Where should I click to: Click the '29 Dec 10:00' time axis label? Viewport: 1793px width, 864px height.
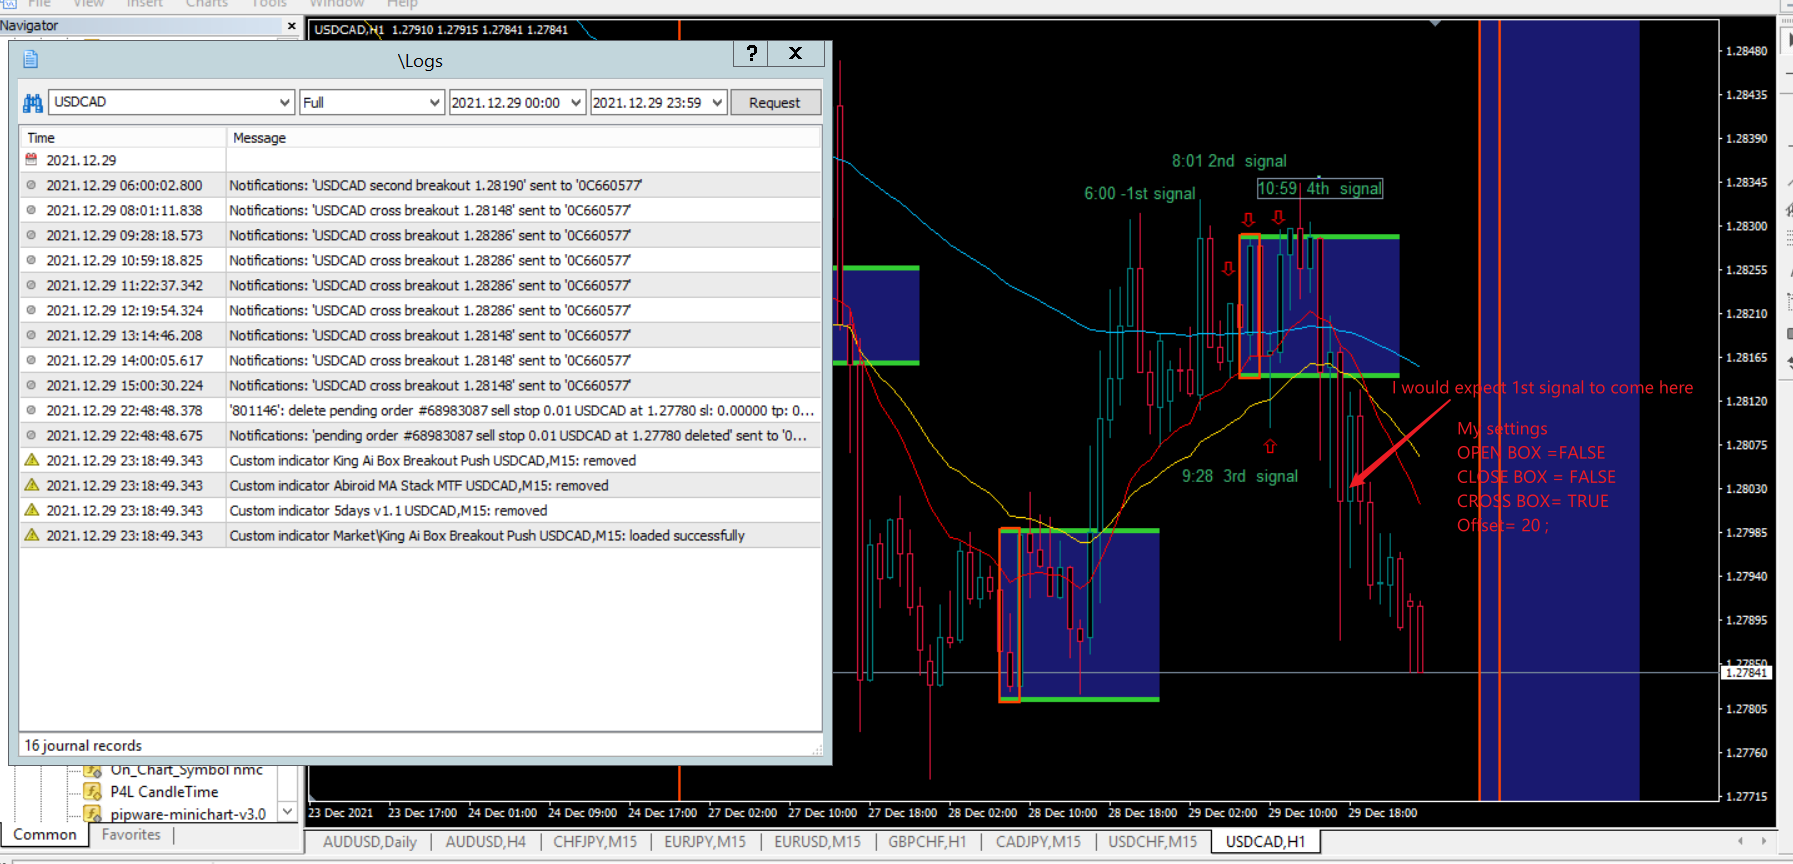pyautogui.click(x=1303, y=813)
